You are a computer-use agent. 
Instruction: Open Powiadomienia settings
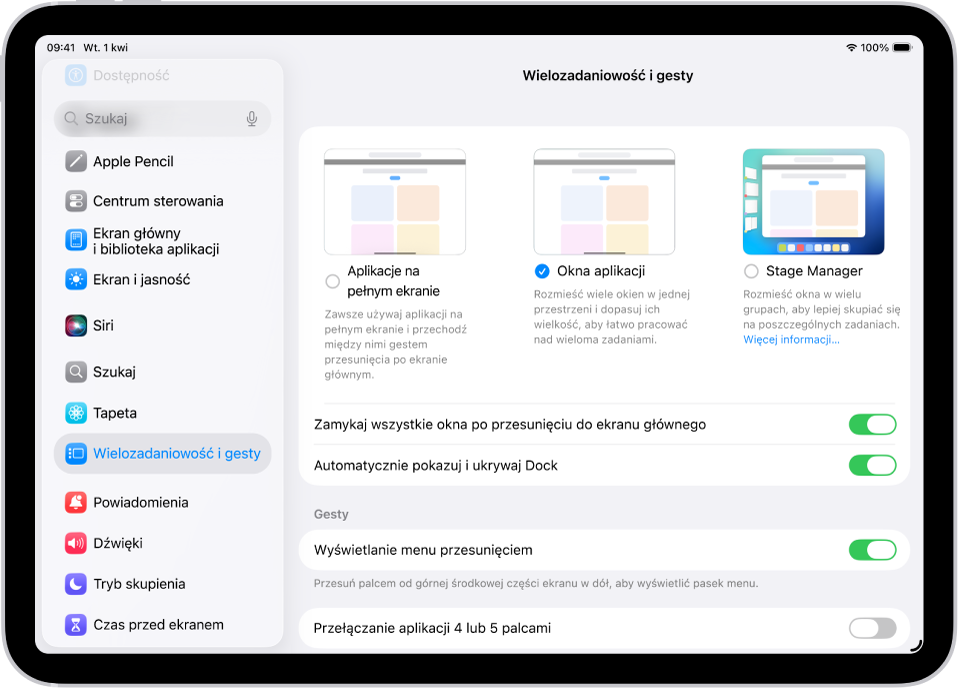140,502
